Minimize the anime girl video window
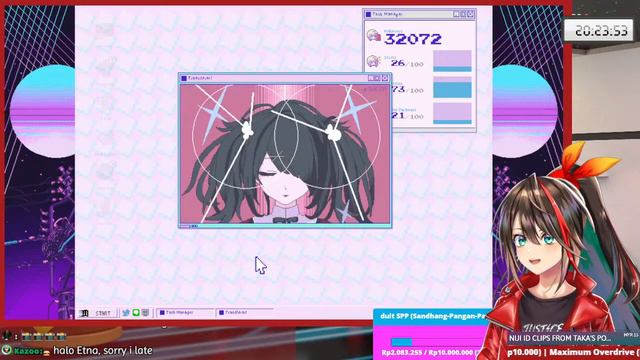Screen dimensions: 640x360 [x=371, y=78]
